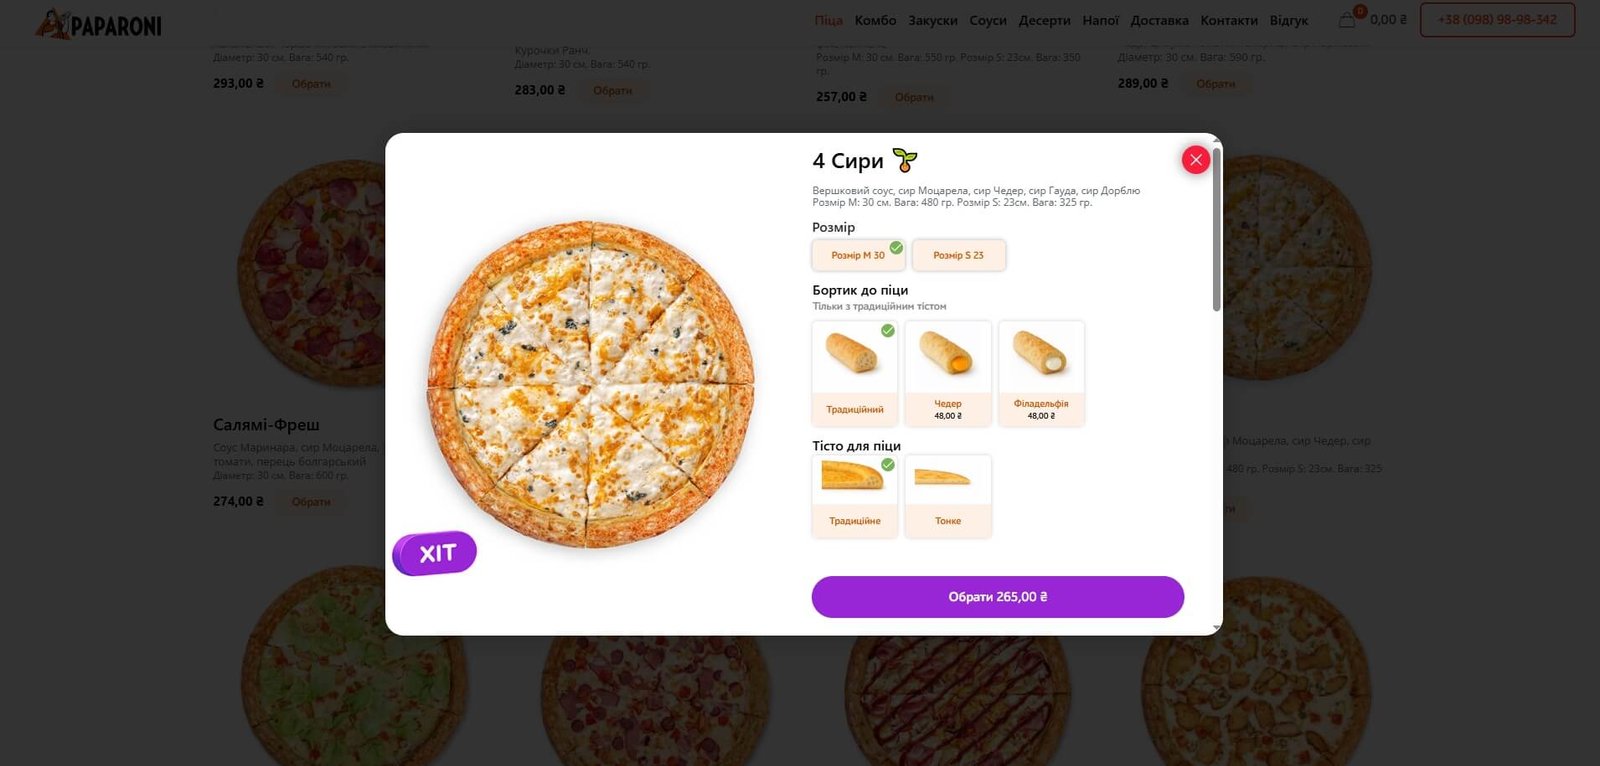Open the Соуси menu section

[x=987, y=20]
